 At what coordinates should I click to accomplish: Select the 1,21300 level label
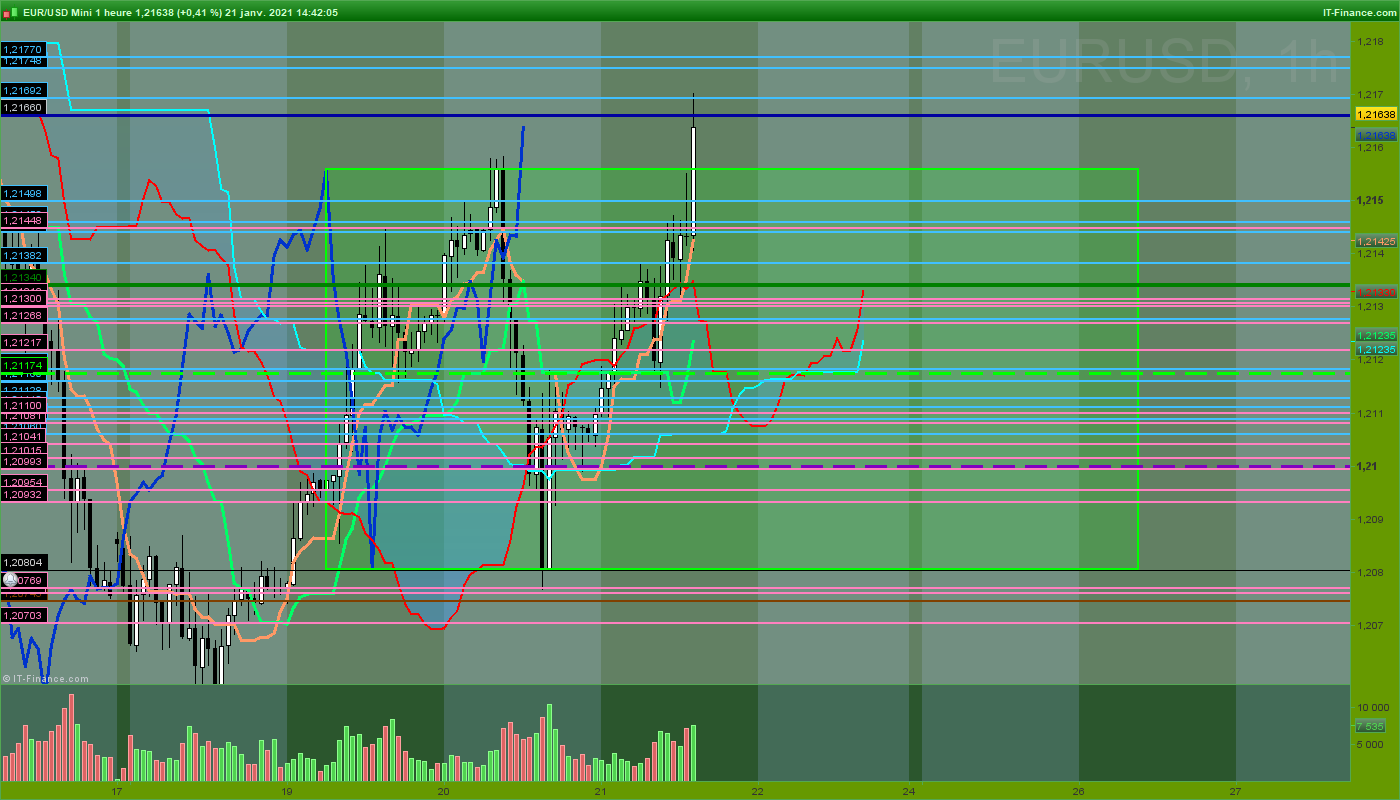23,298
